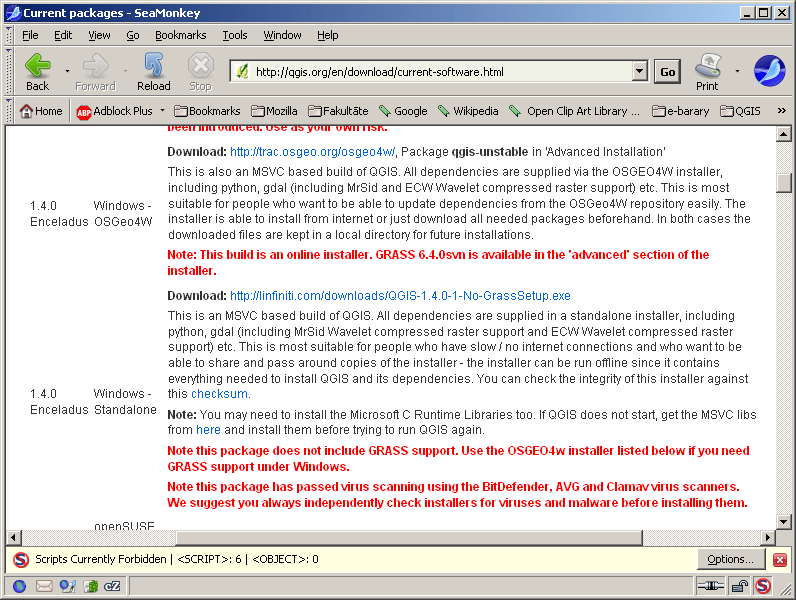Screen dimensions: 796x600
Task: Open the Back history dropdown arrow
Action: coord(67,72)
